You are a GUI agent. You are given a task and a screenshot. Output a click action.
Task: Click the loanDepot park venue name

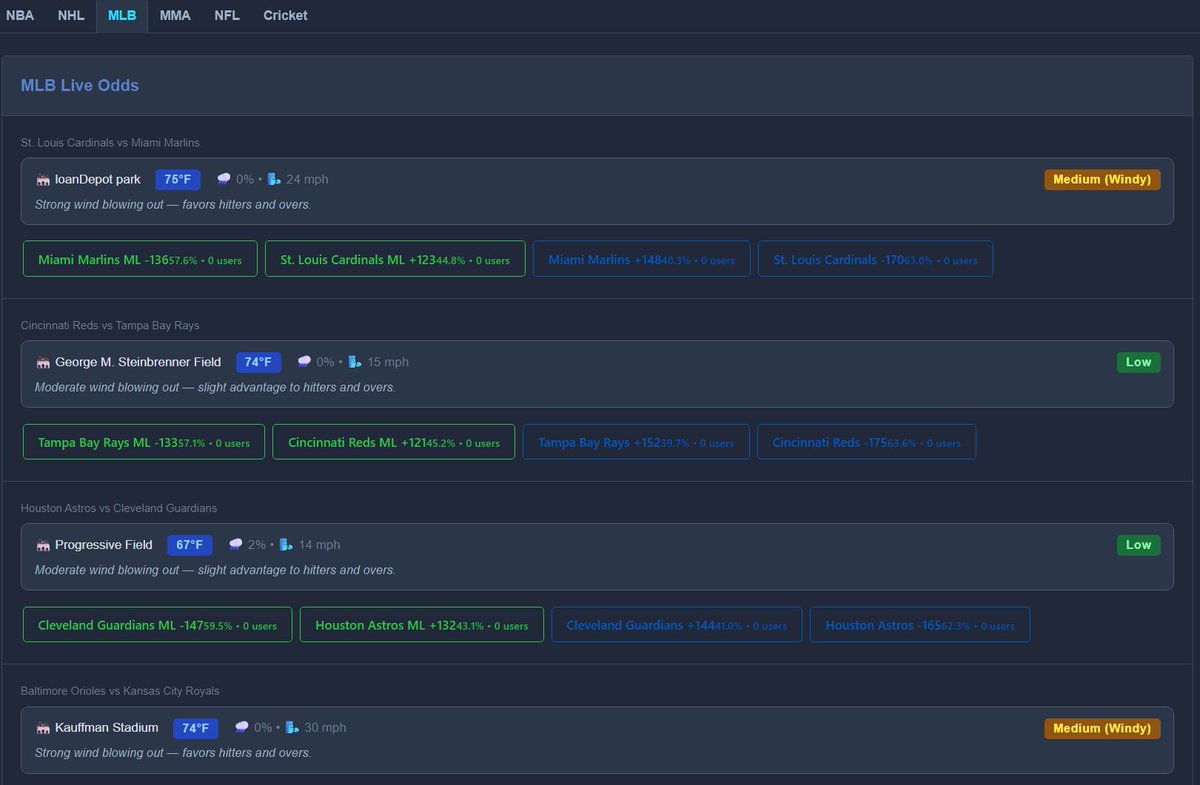(98, 180)
